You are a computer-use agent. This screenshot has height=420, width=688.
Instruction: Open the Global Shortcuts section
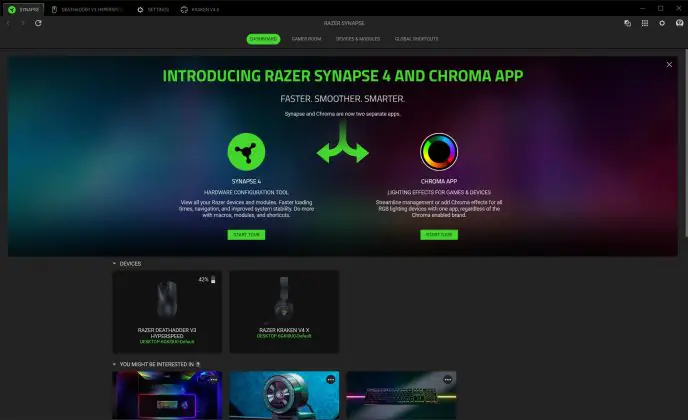click(x=416, y=39)
